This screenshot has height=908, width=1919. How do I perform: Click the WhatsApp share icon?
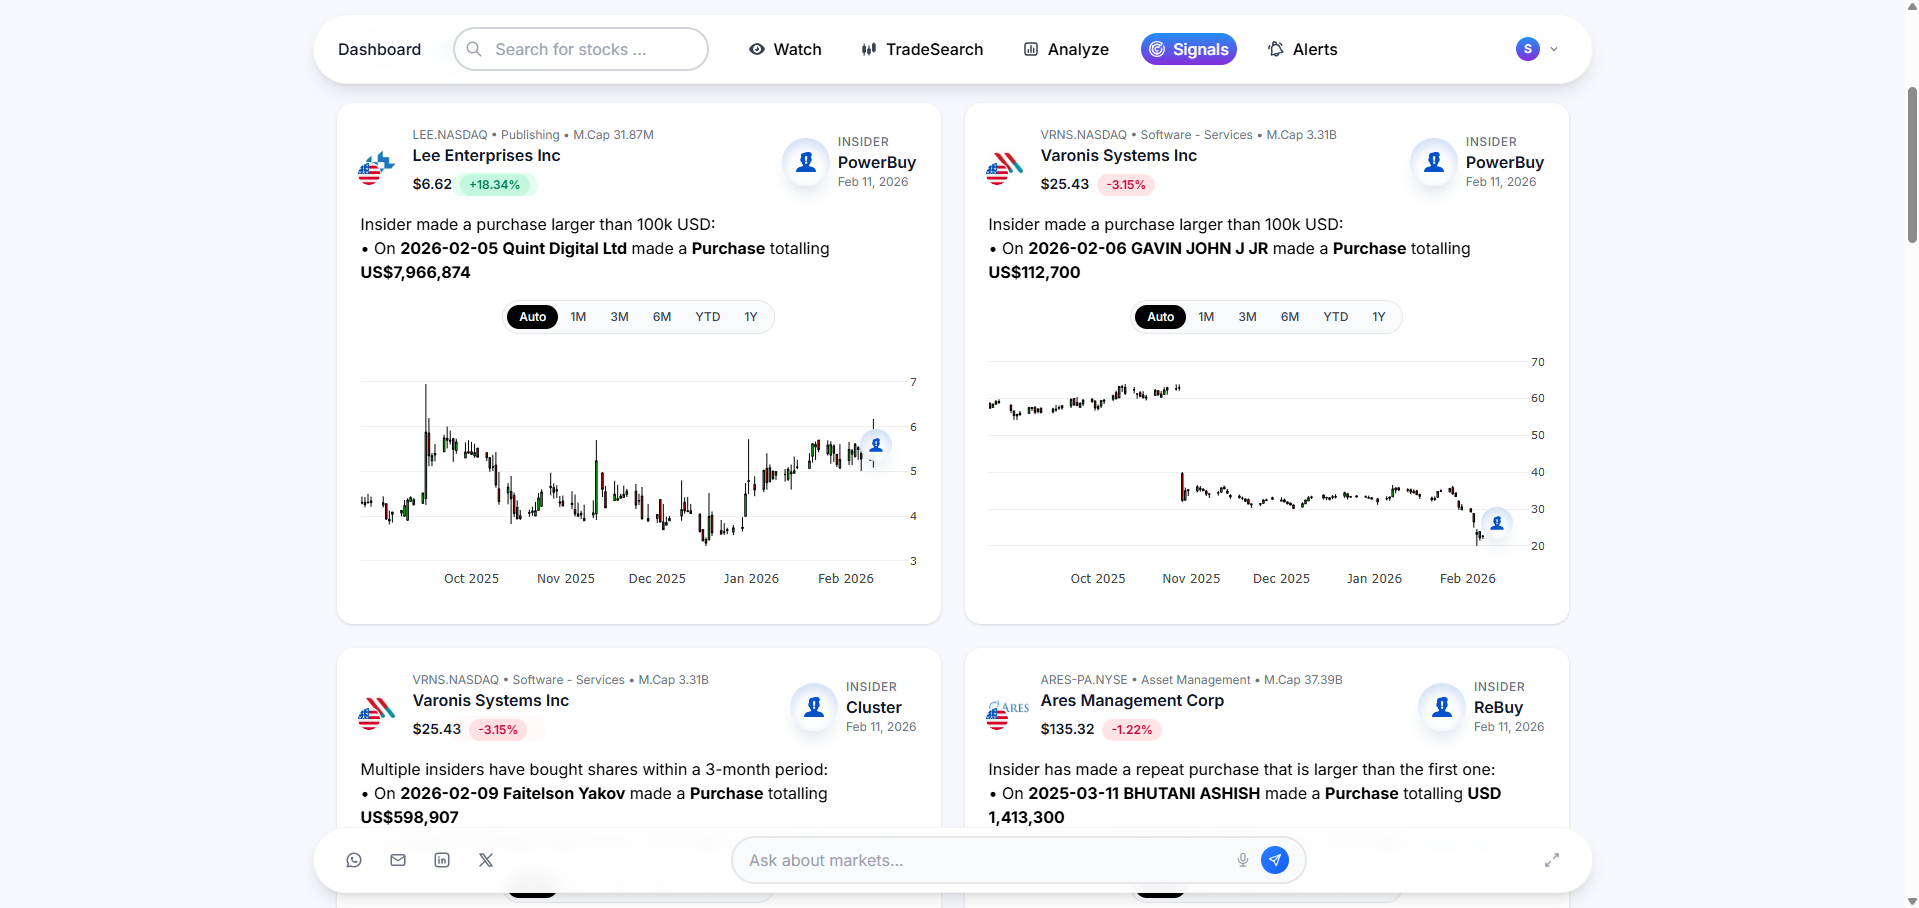(x=354, y=860)
